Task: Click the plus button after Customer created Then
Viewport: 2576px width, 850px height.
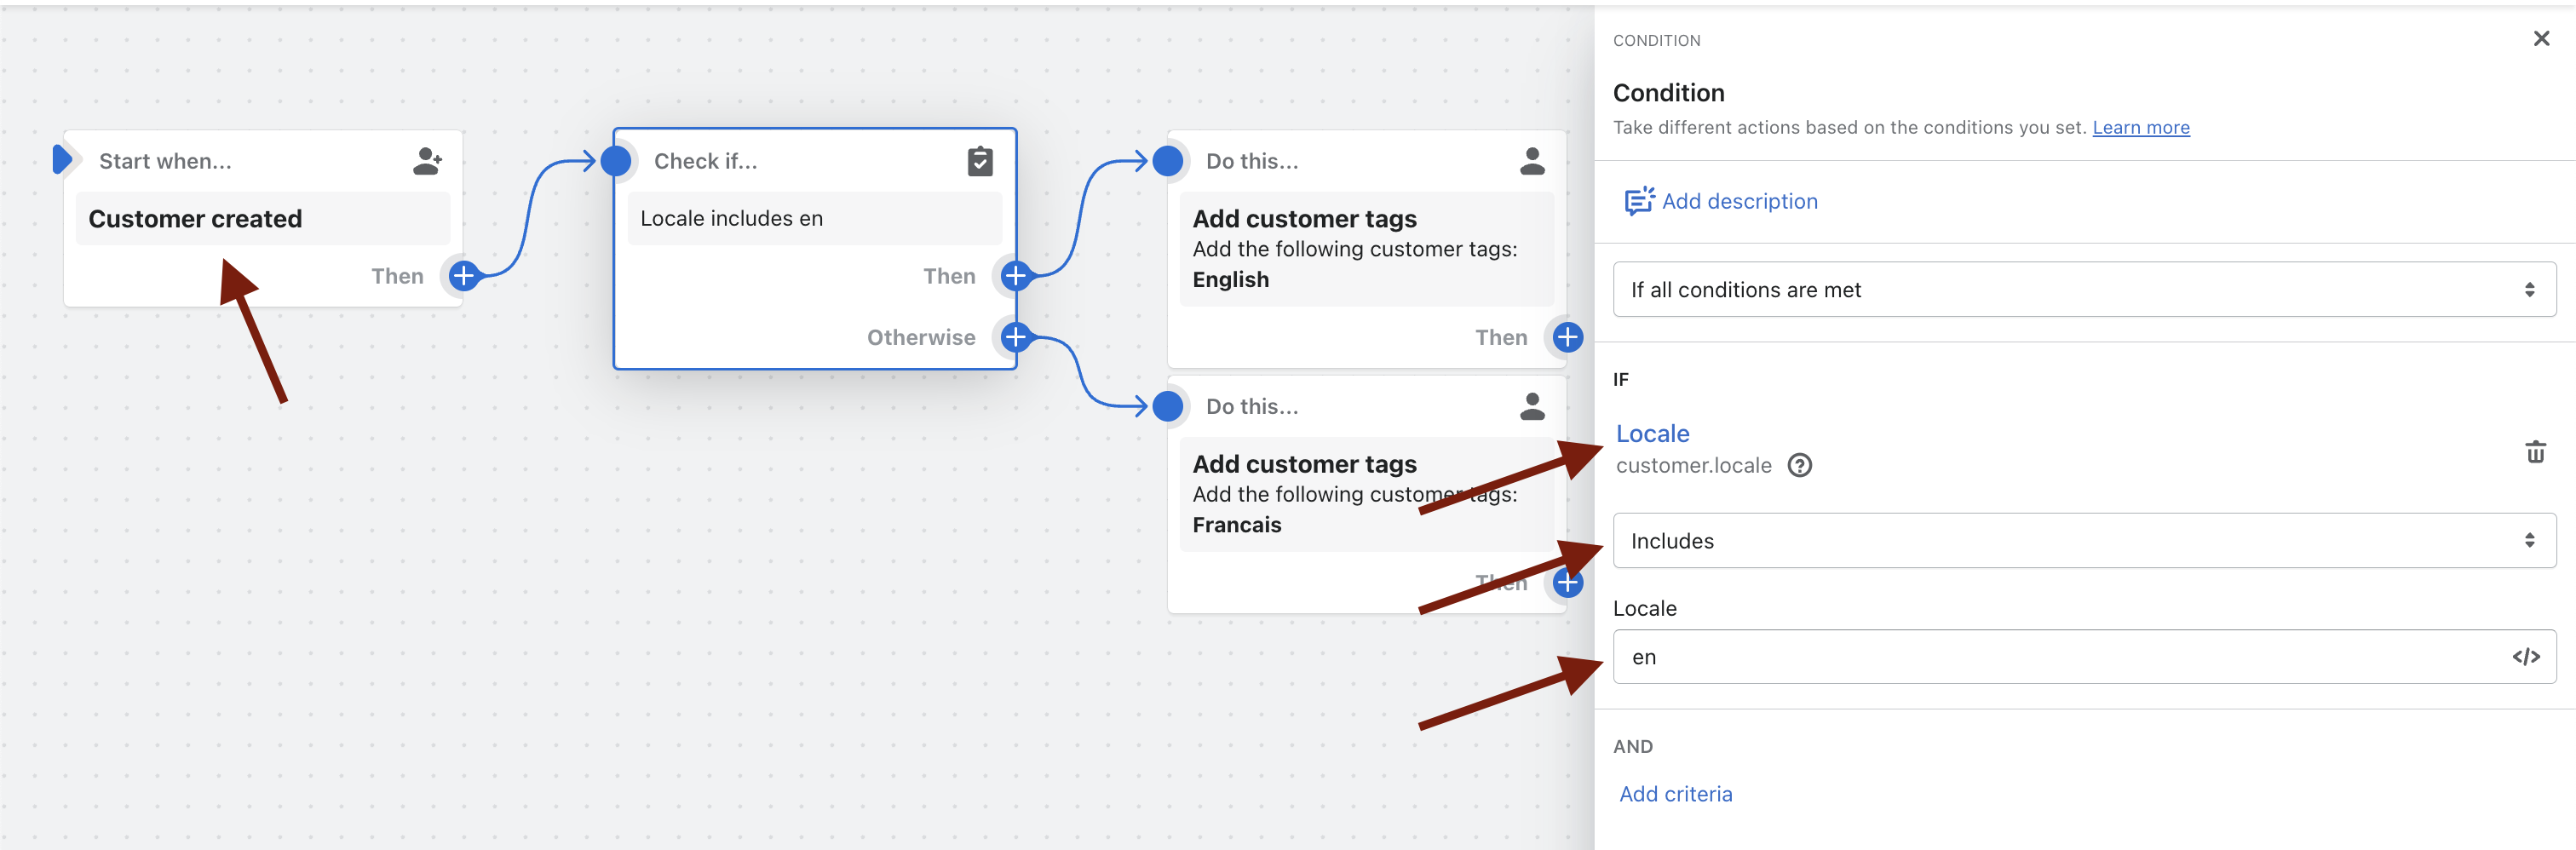Action: click(x=463, y=276)
